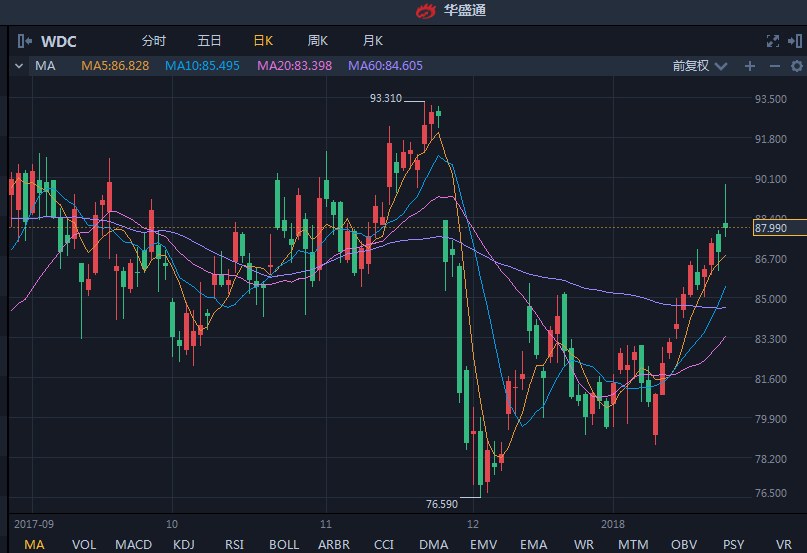This screenshot has height=553, width=807.
Task: Click the 11 month axis label
Action: pyautogui.click(x=325, y=524)
